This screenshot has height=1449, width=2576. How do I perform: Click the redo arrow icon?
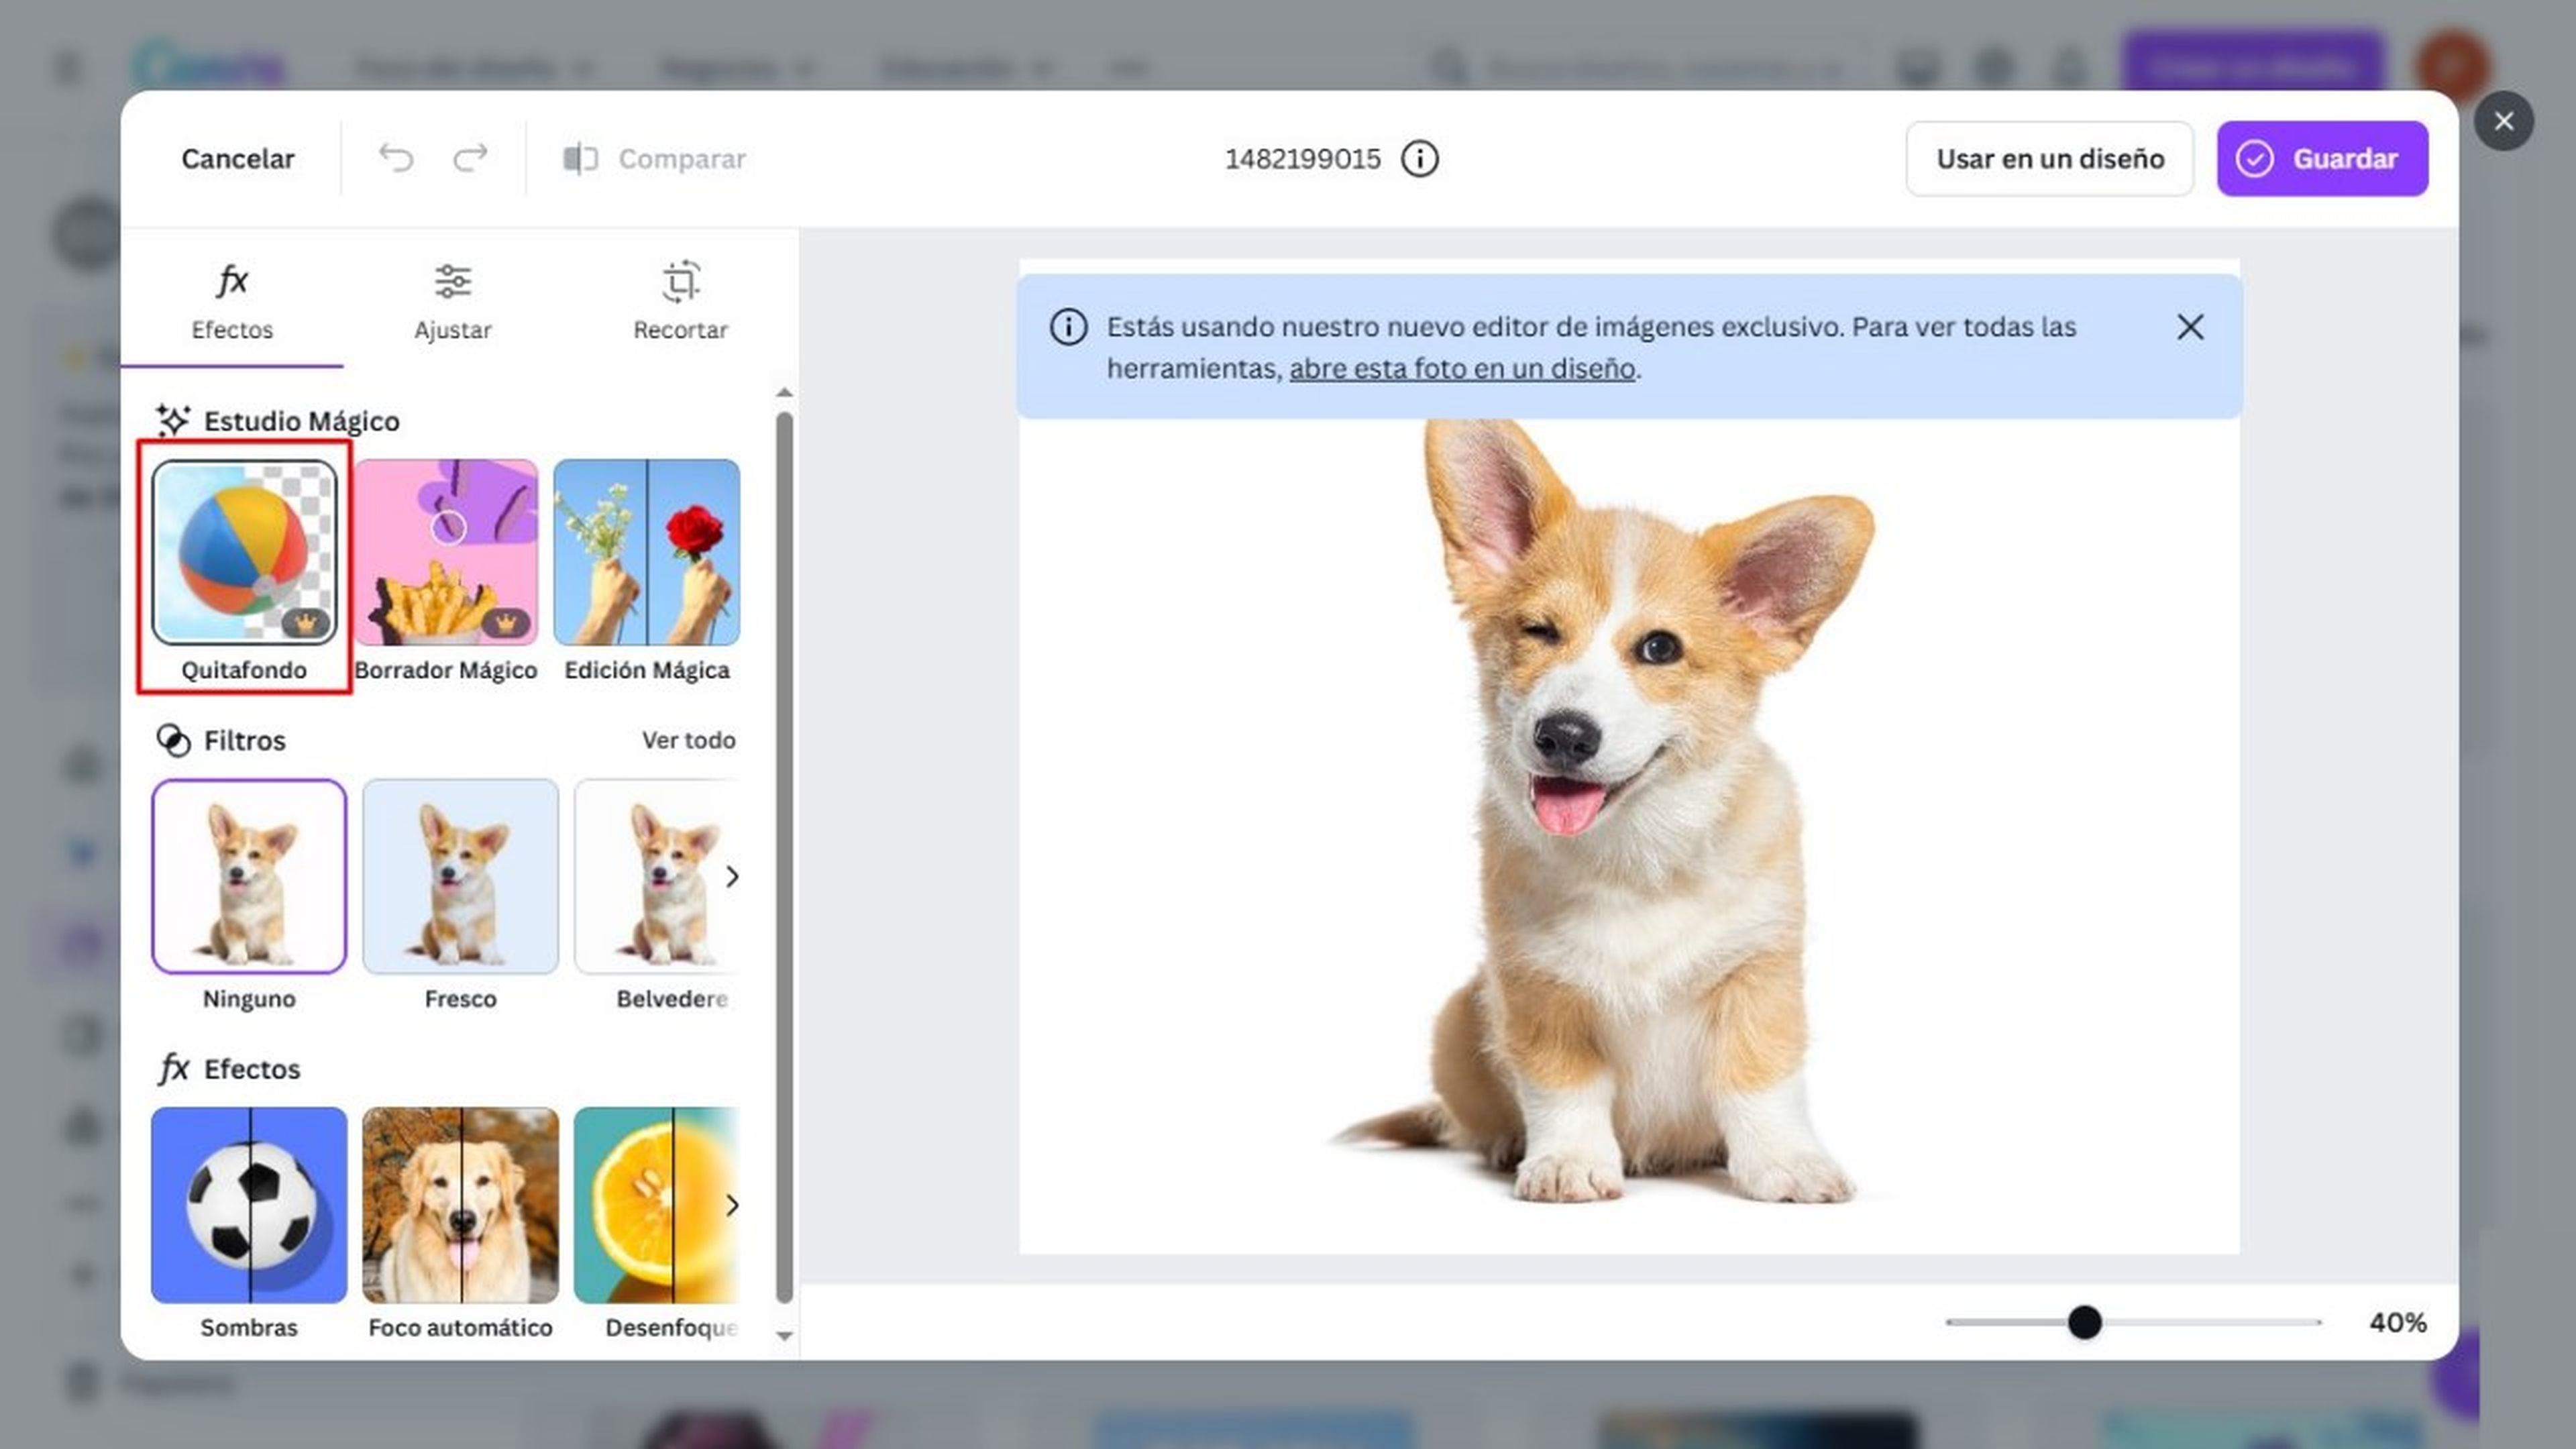(x=470, y=158)
